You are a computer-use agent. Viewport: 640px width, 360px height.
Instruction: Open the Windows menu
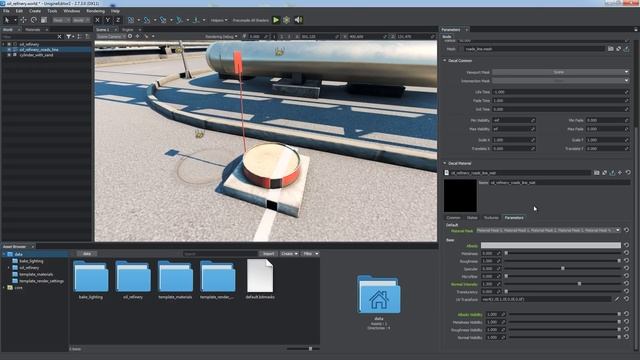tap(72, 11)
